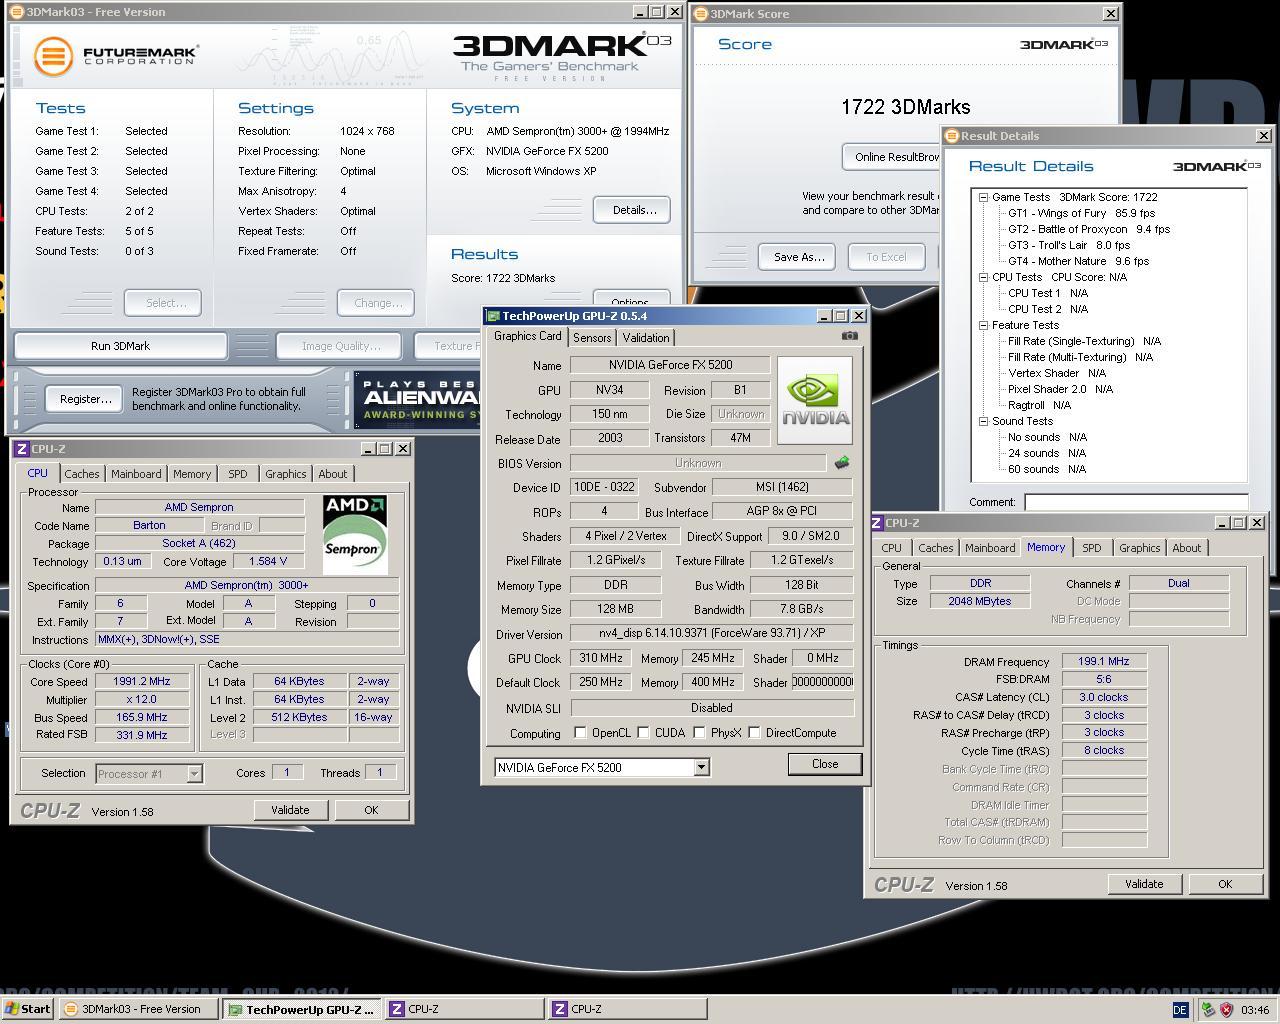
Task: Click the Futuremark Corporation logo
Action: click(116, 55)
